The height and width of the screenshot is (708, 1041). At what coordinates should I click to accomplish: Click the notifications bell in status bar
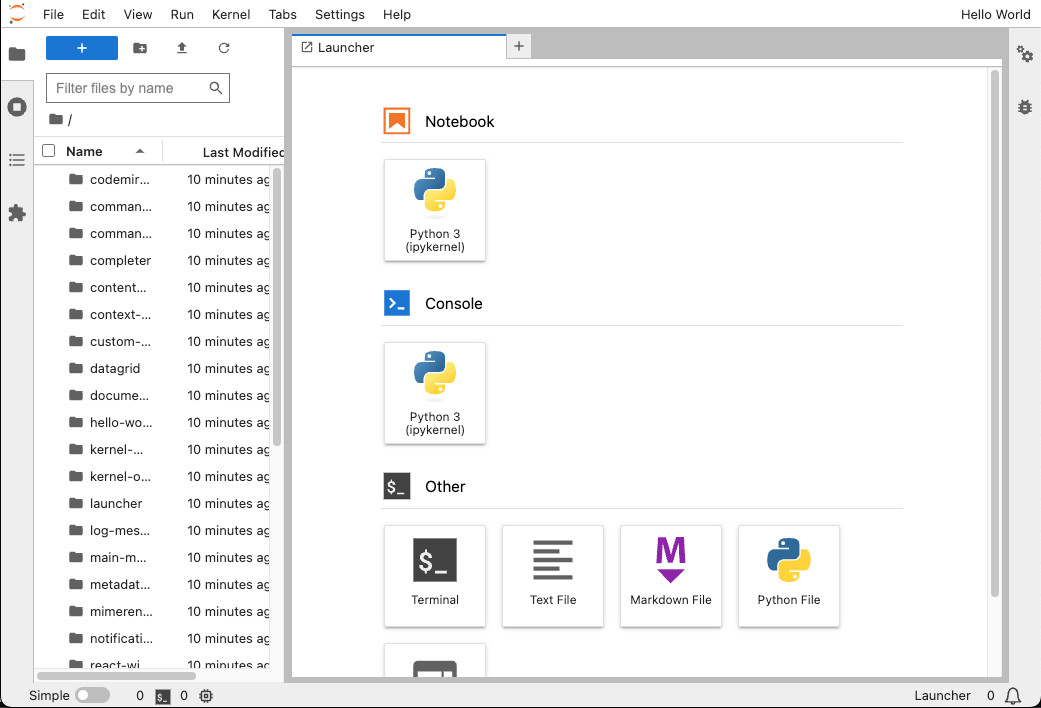point(1013,695)
